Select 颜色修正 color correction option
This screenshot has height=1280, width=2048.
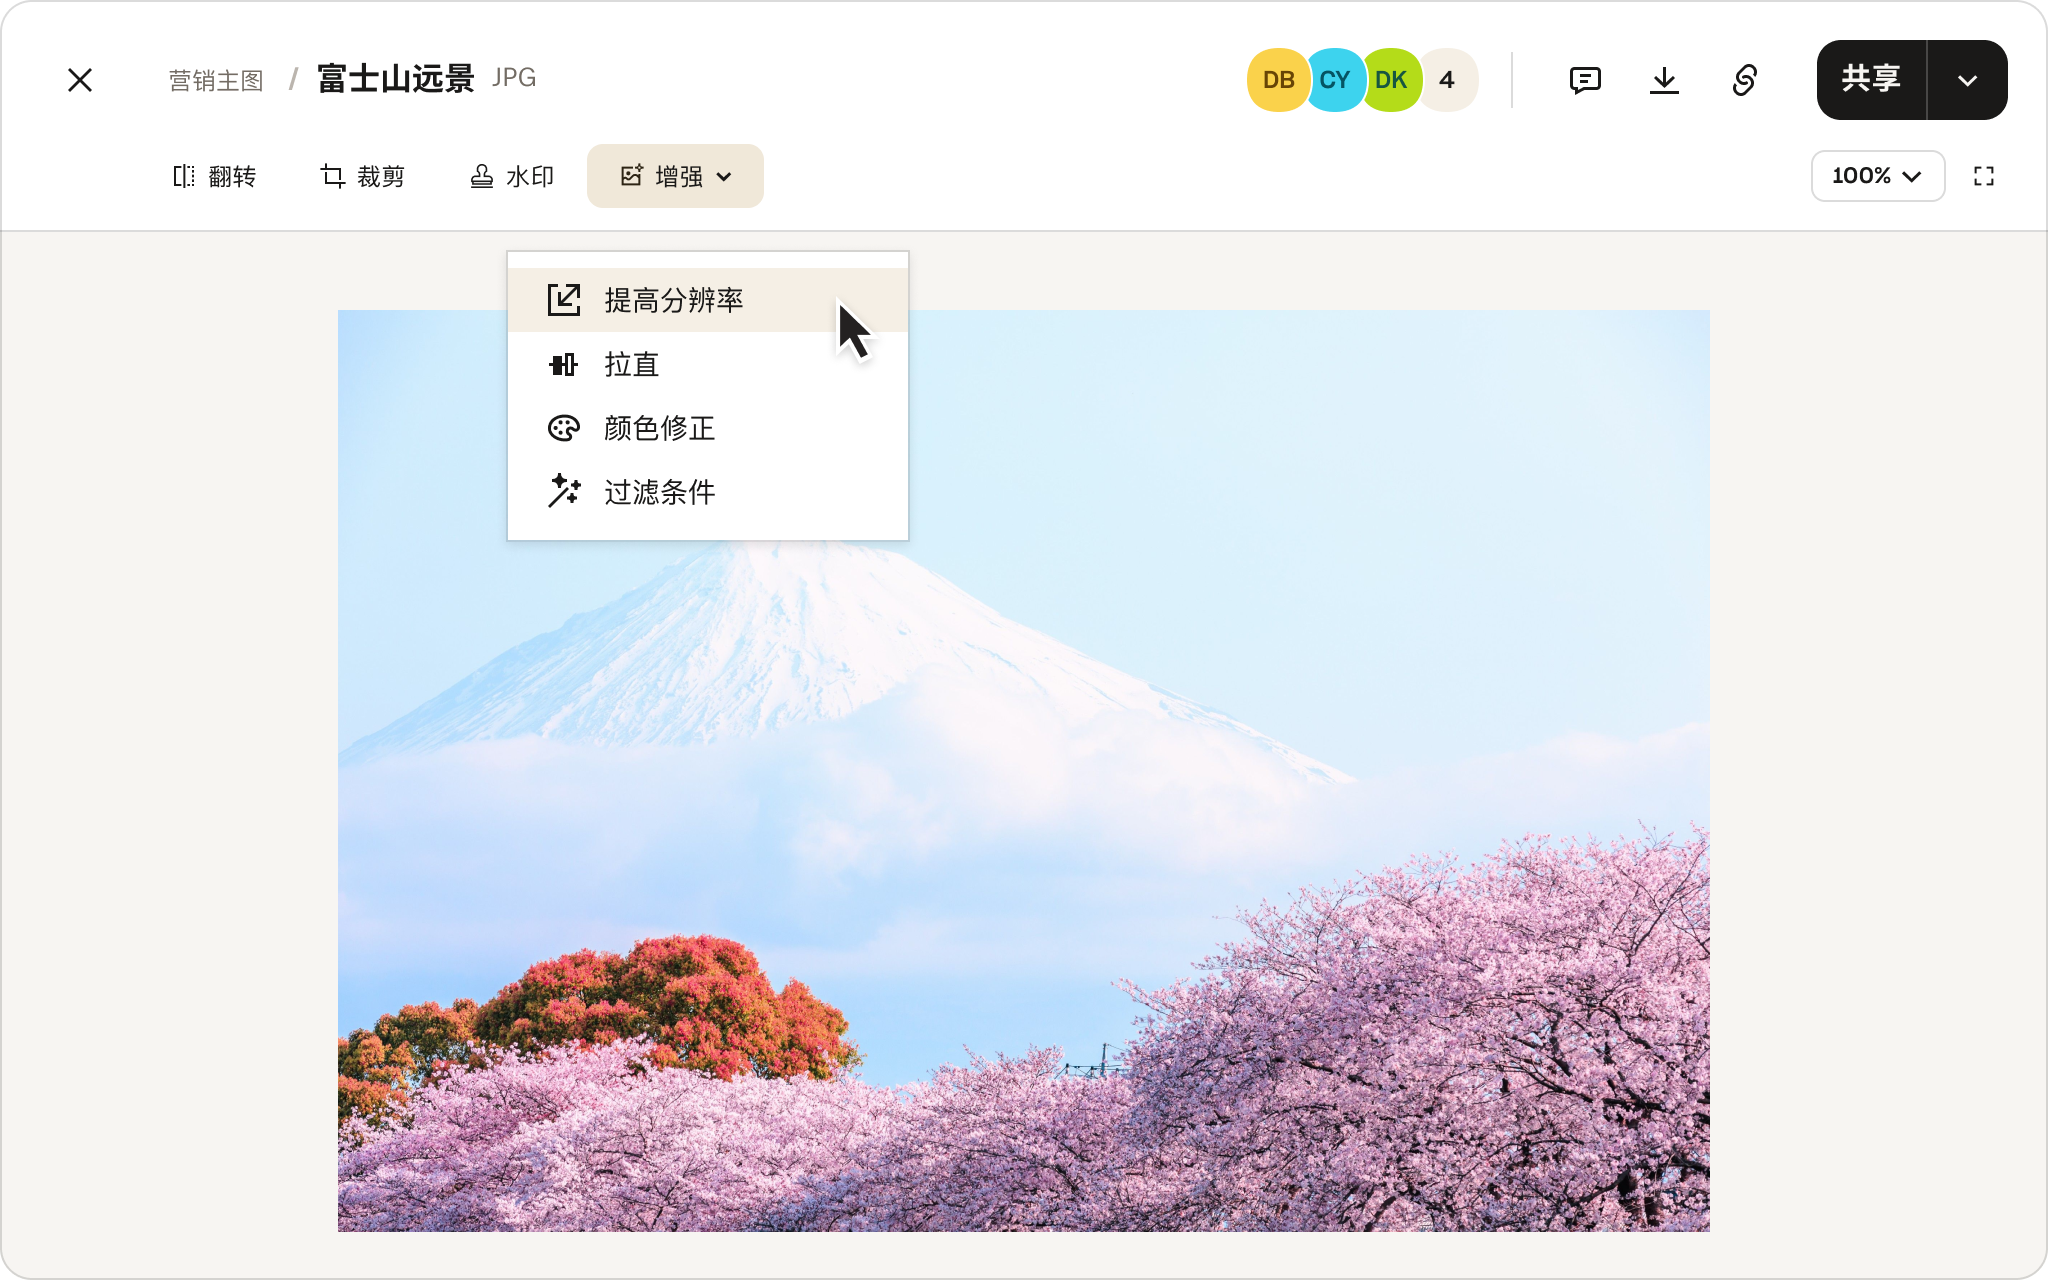pyautogui.click(x=708, y=428)
